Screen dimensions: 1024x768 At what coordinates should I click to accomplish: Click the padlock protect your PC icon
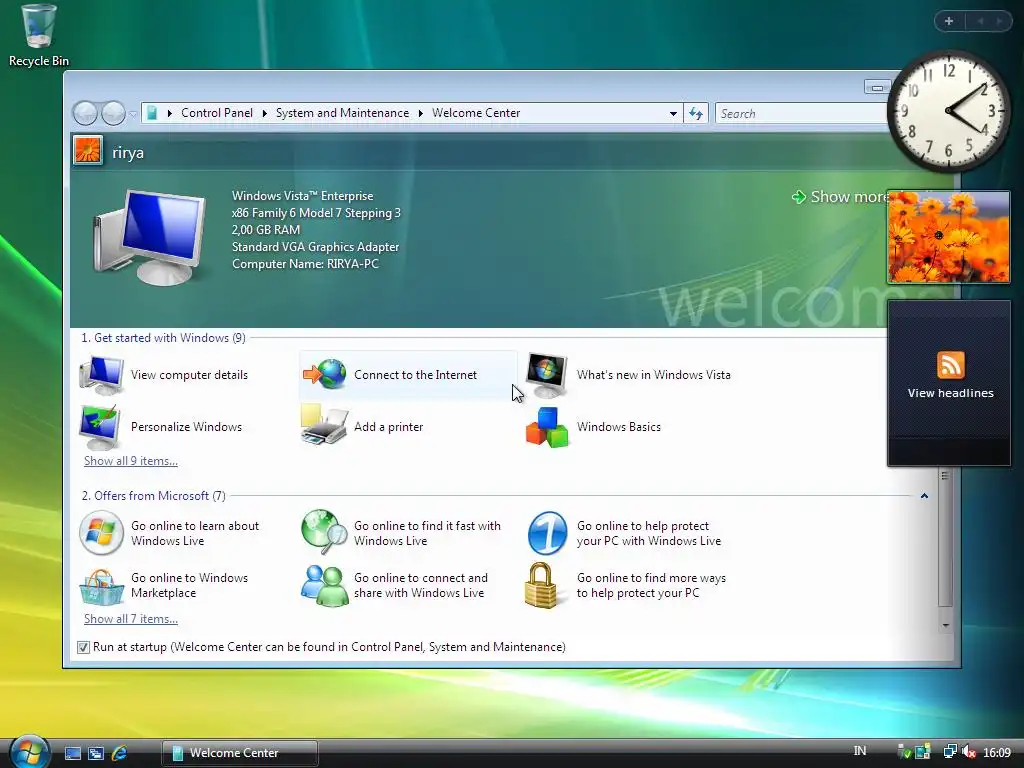coord(541,586)
